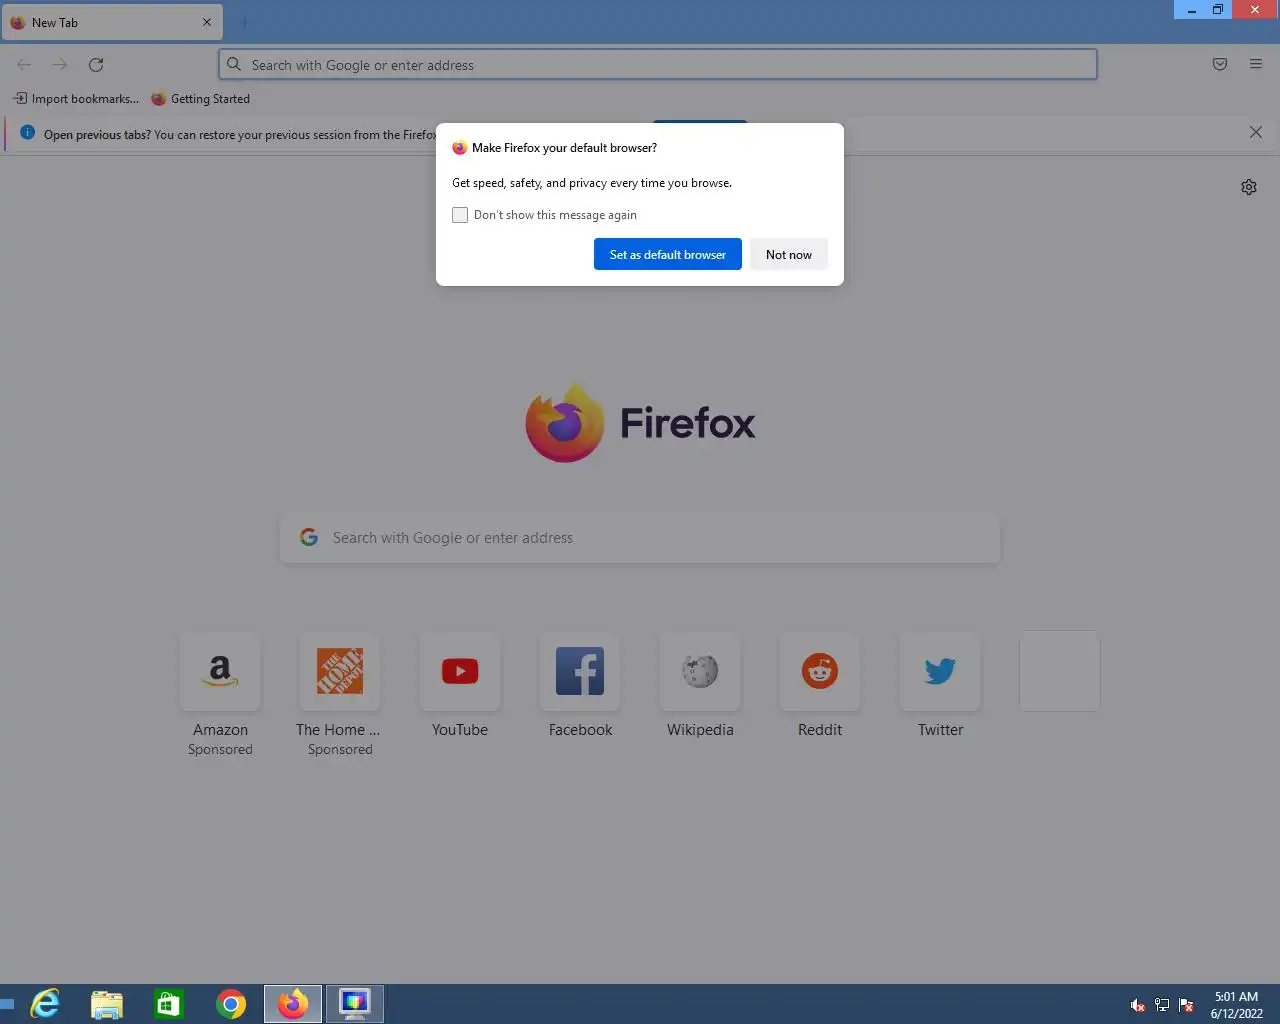Image resolution: width=1280 pixels, height=1024 pixels.
Task: Check Don't show this message again
Action: tap(460, 215)
